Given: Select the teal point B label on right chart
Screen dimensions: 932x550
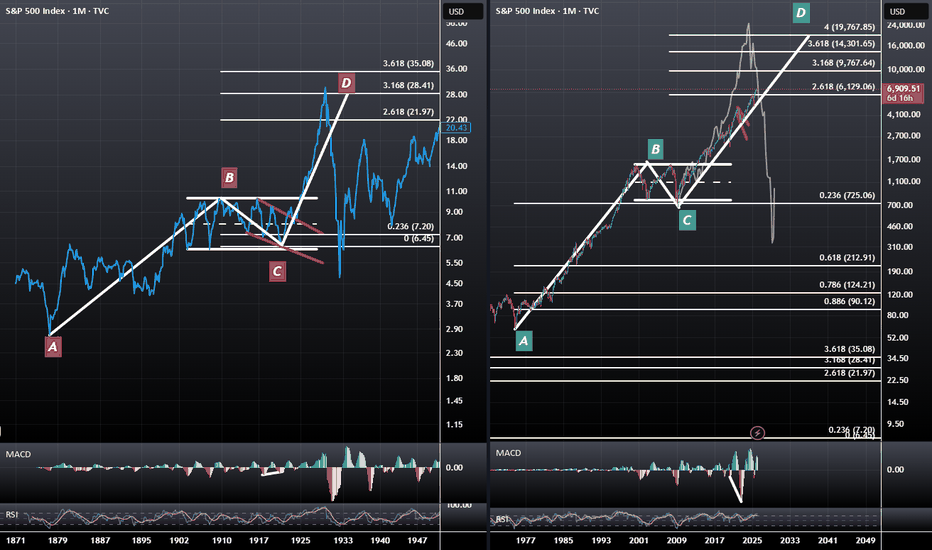Looking at the screenshot, I should 655,149.
